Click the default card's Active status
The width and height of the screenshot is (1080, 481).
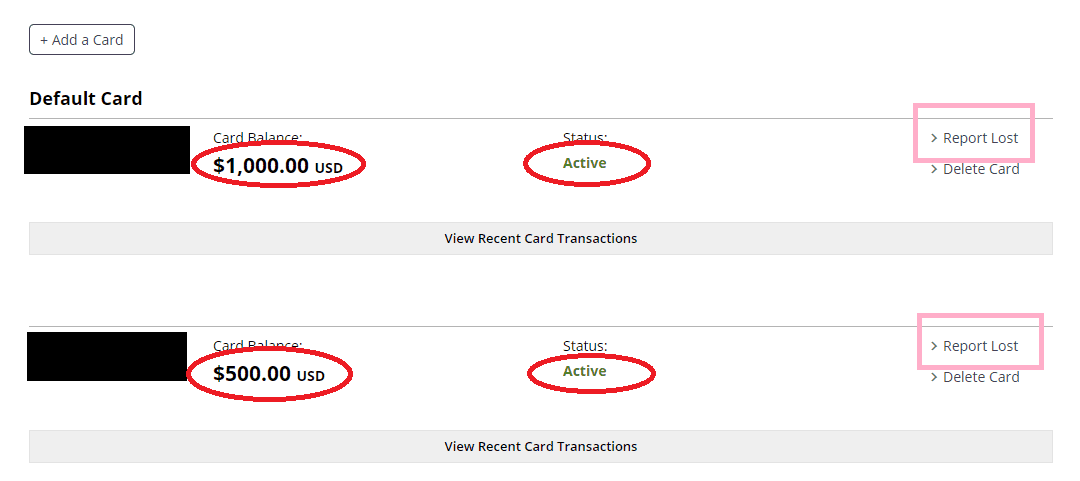click(x=584, y=163)
